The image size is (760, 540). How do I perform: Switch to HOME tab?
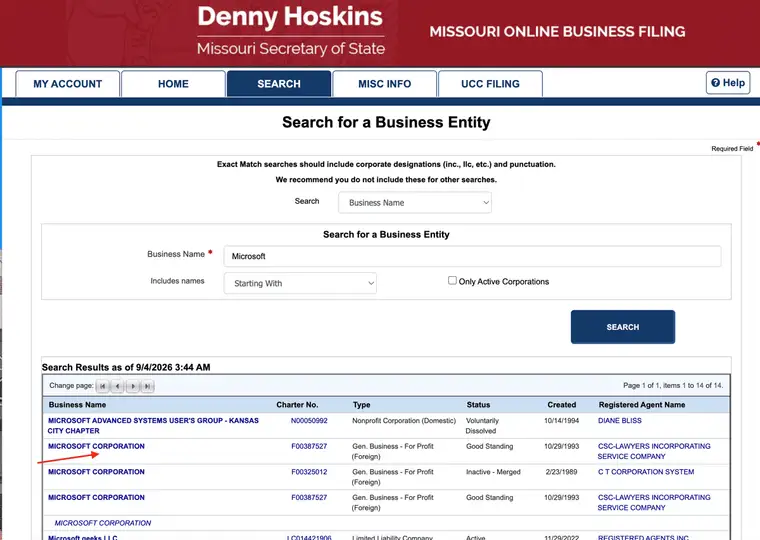173,84
